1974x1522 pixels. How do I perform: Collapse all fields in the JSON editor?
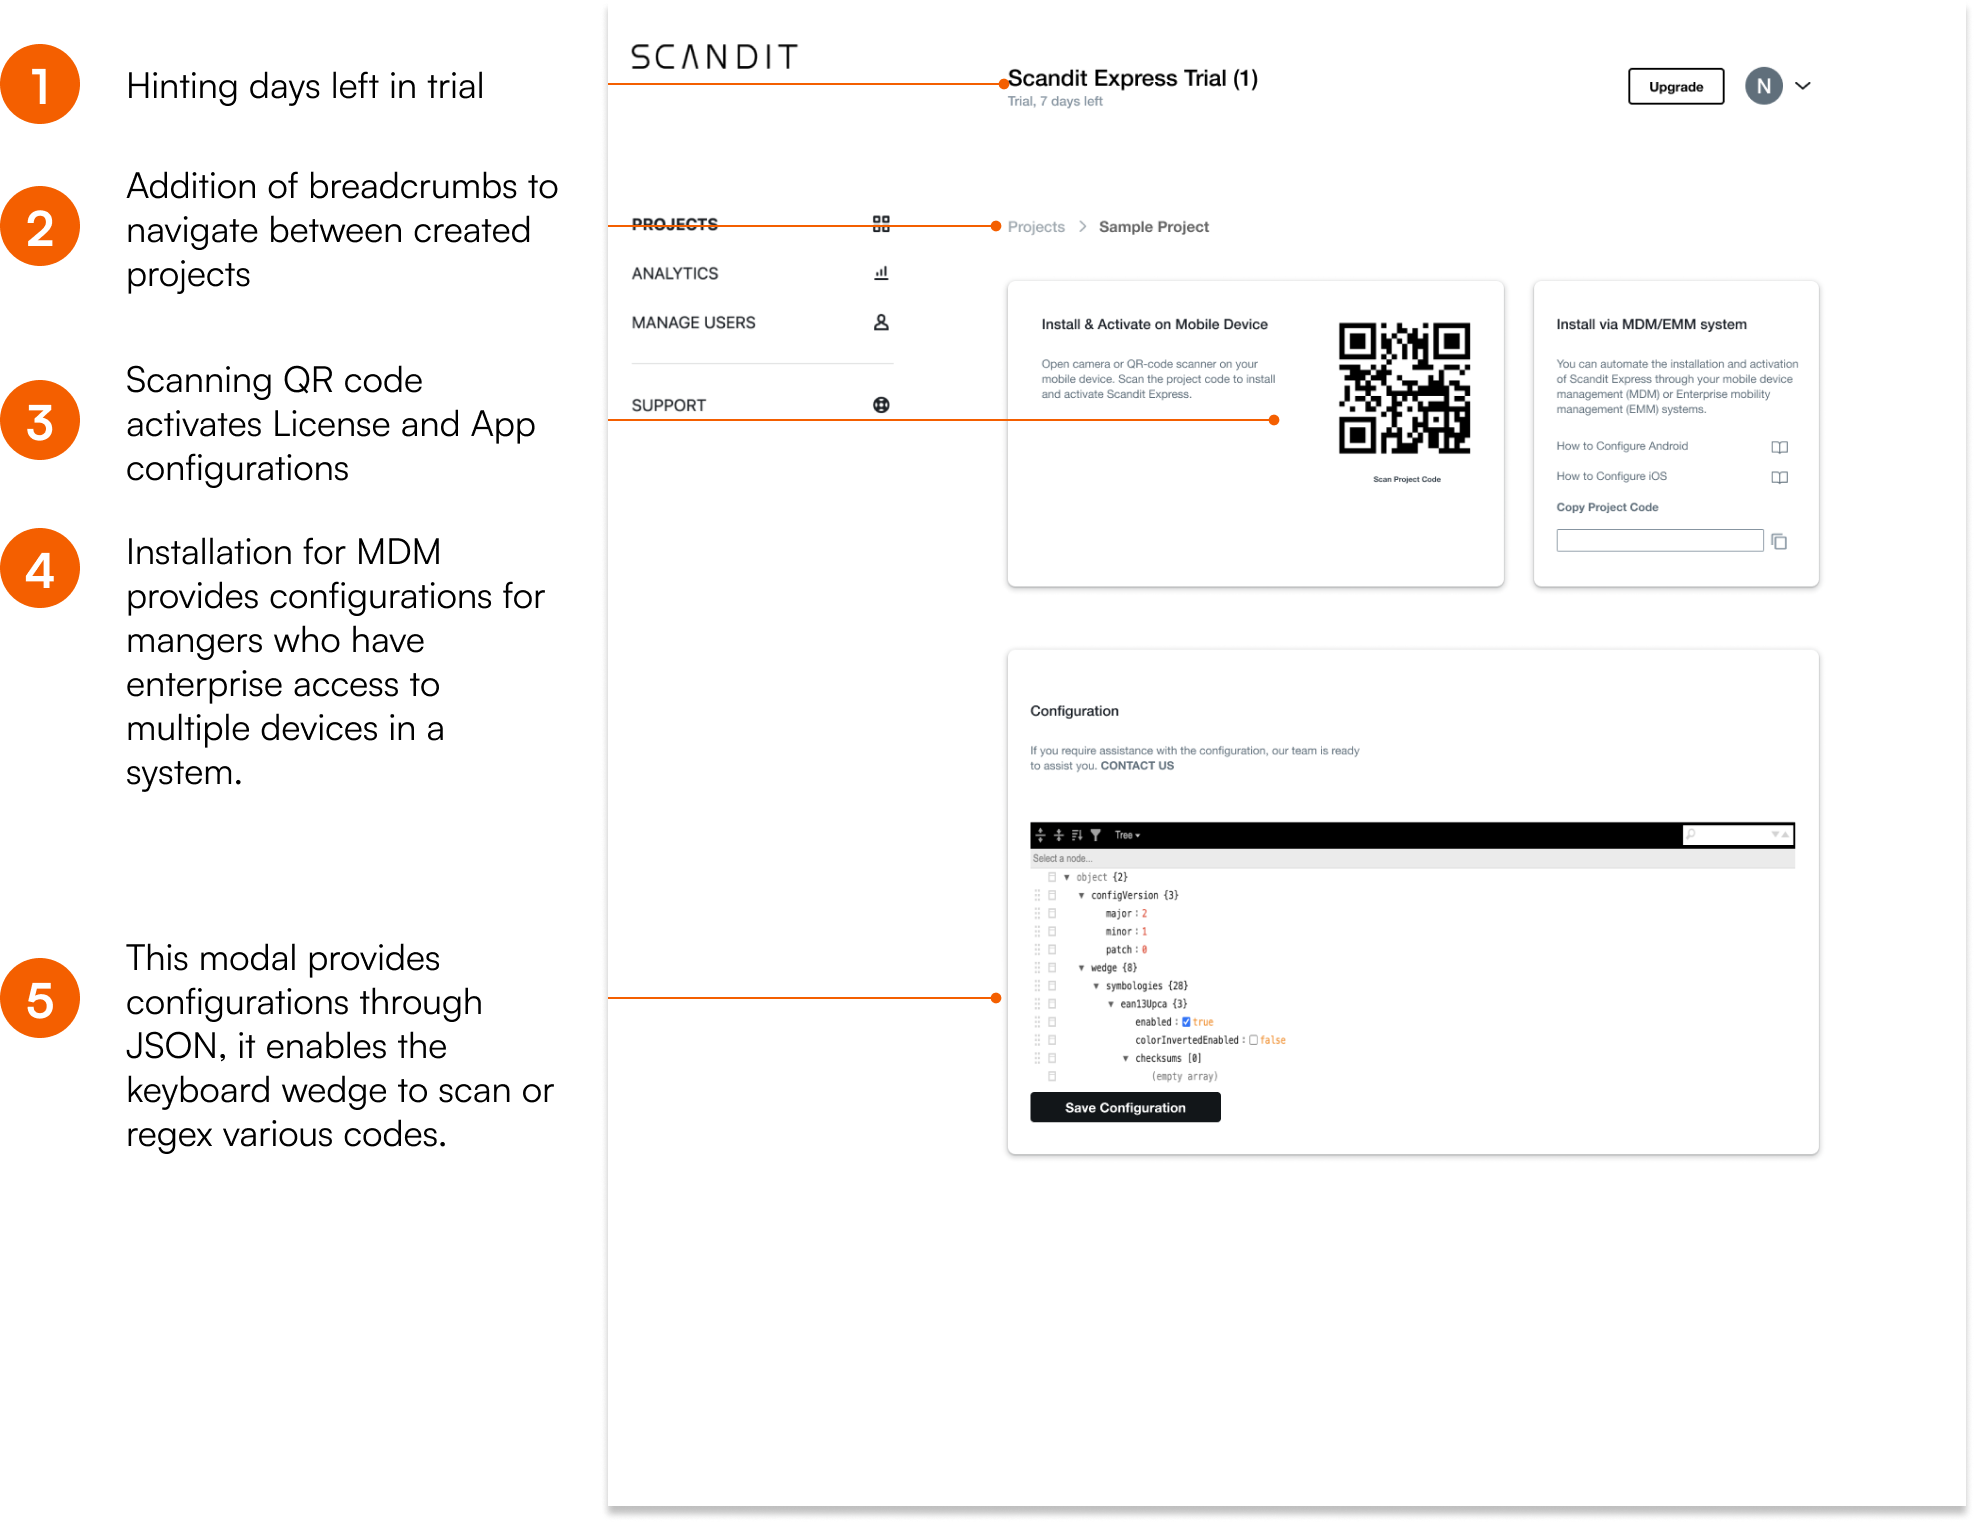[1059, 835]
